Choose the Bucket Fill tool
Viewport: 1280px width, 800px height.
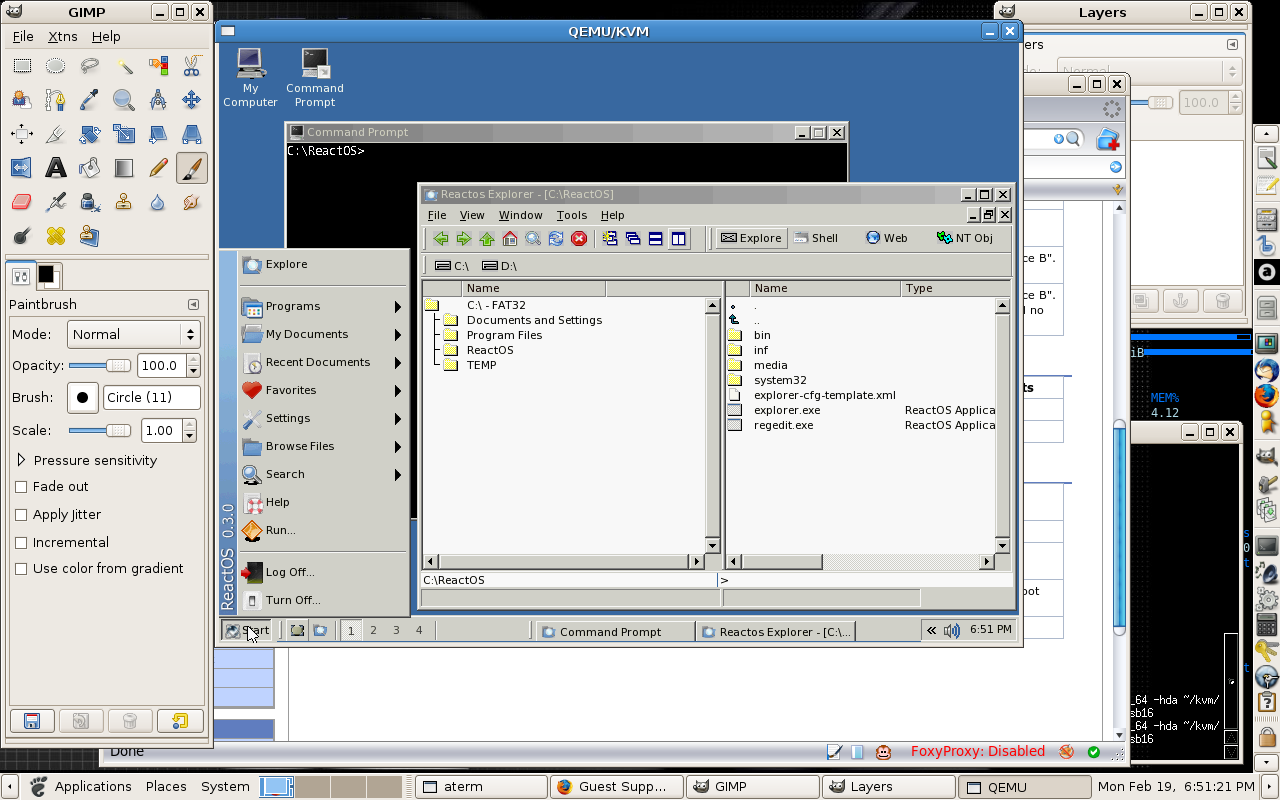pyautogui.click(x=90, y=168)
